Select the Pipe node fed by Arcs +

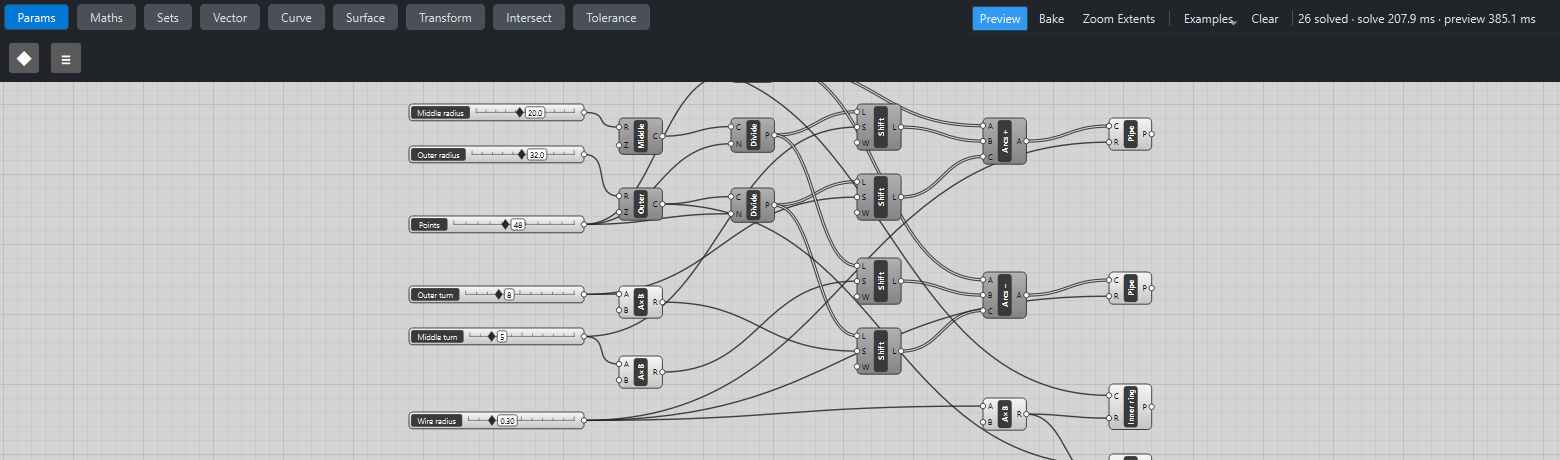coord(1131,134)
